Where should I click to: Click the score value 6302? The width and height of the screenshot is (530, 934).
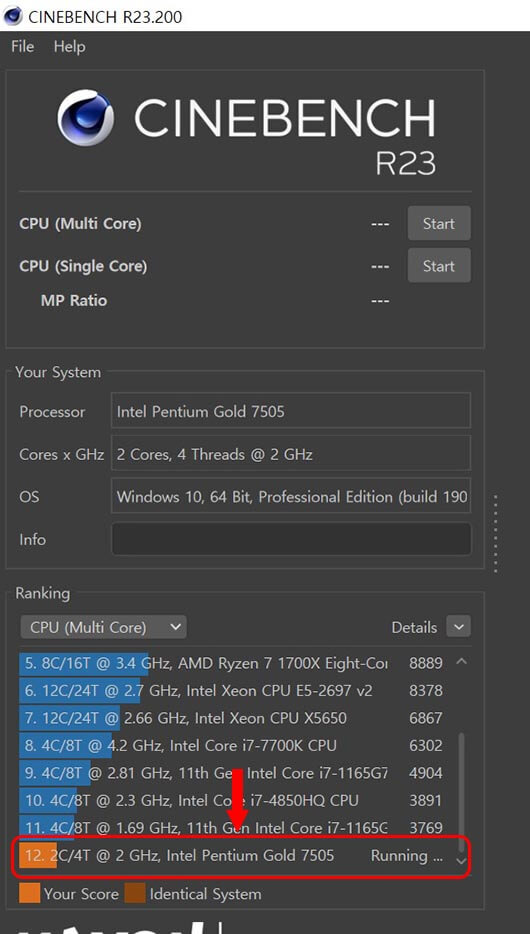(x=426, y=745)
